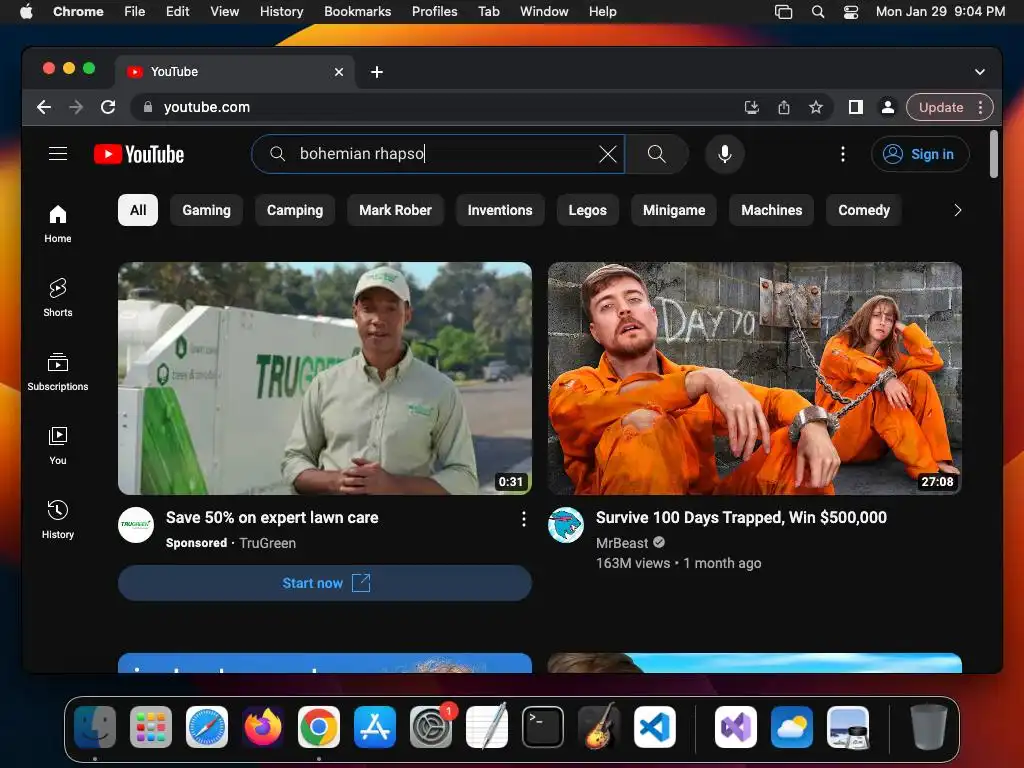Open Spotlight search in the menu bar

[x=818, y=12]
